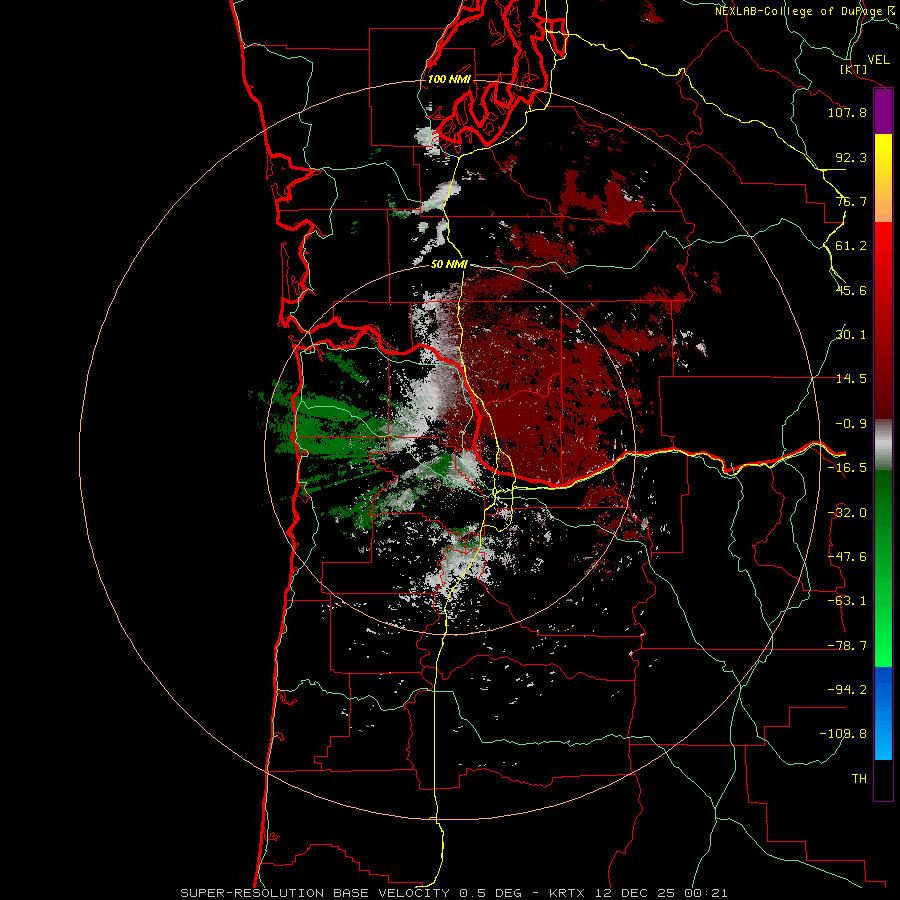Click the 92.3 value on velocity scale
The image size is (900, 900).
pyautogui.click(x=851, y=157)
